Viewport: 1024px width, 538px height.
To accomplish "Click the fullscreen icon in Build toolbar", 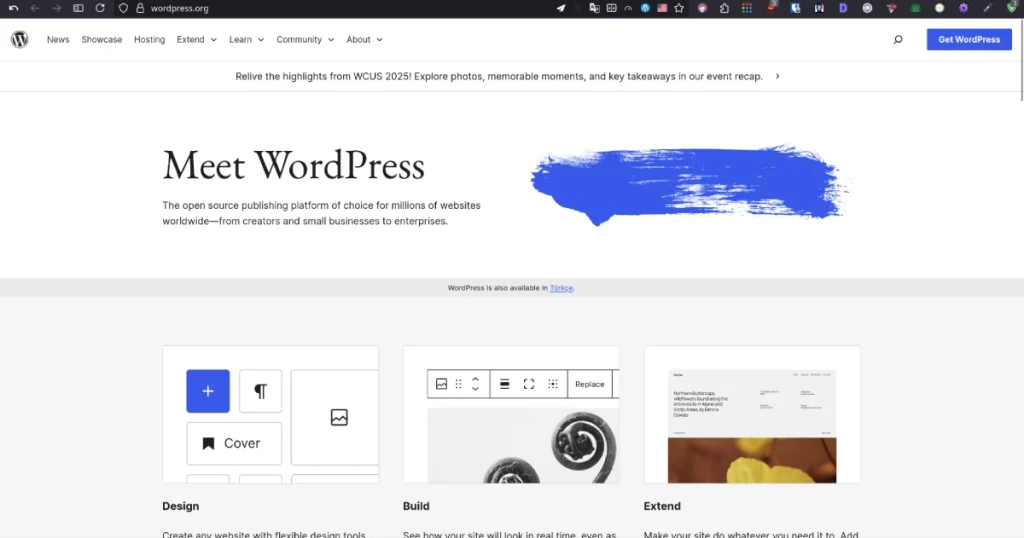I will tap(529, 384).
